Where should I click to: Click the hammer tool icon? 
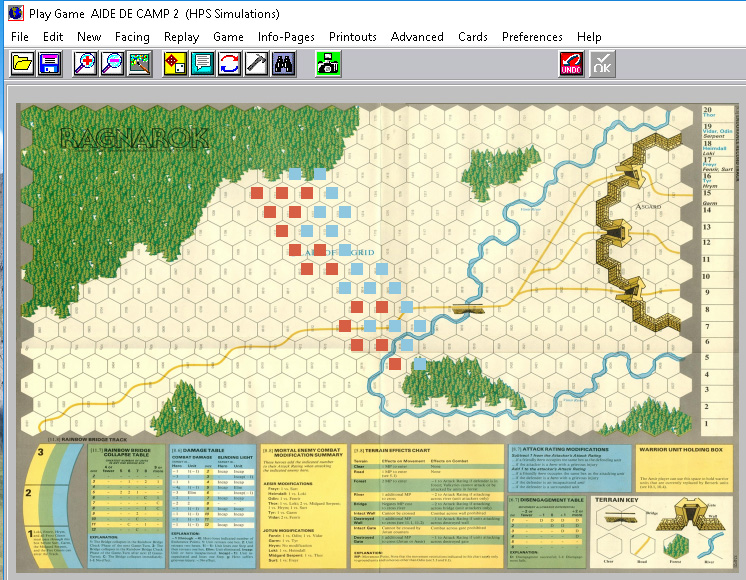point(256,63)
